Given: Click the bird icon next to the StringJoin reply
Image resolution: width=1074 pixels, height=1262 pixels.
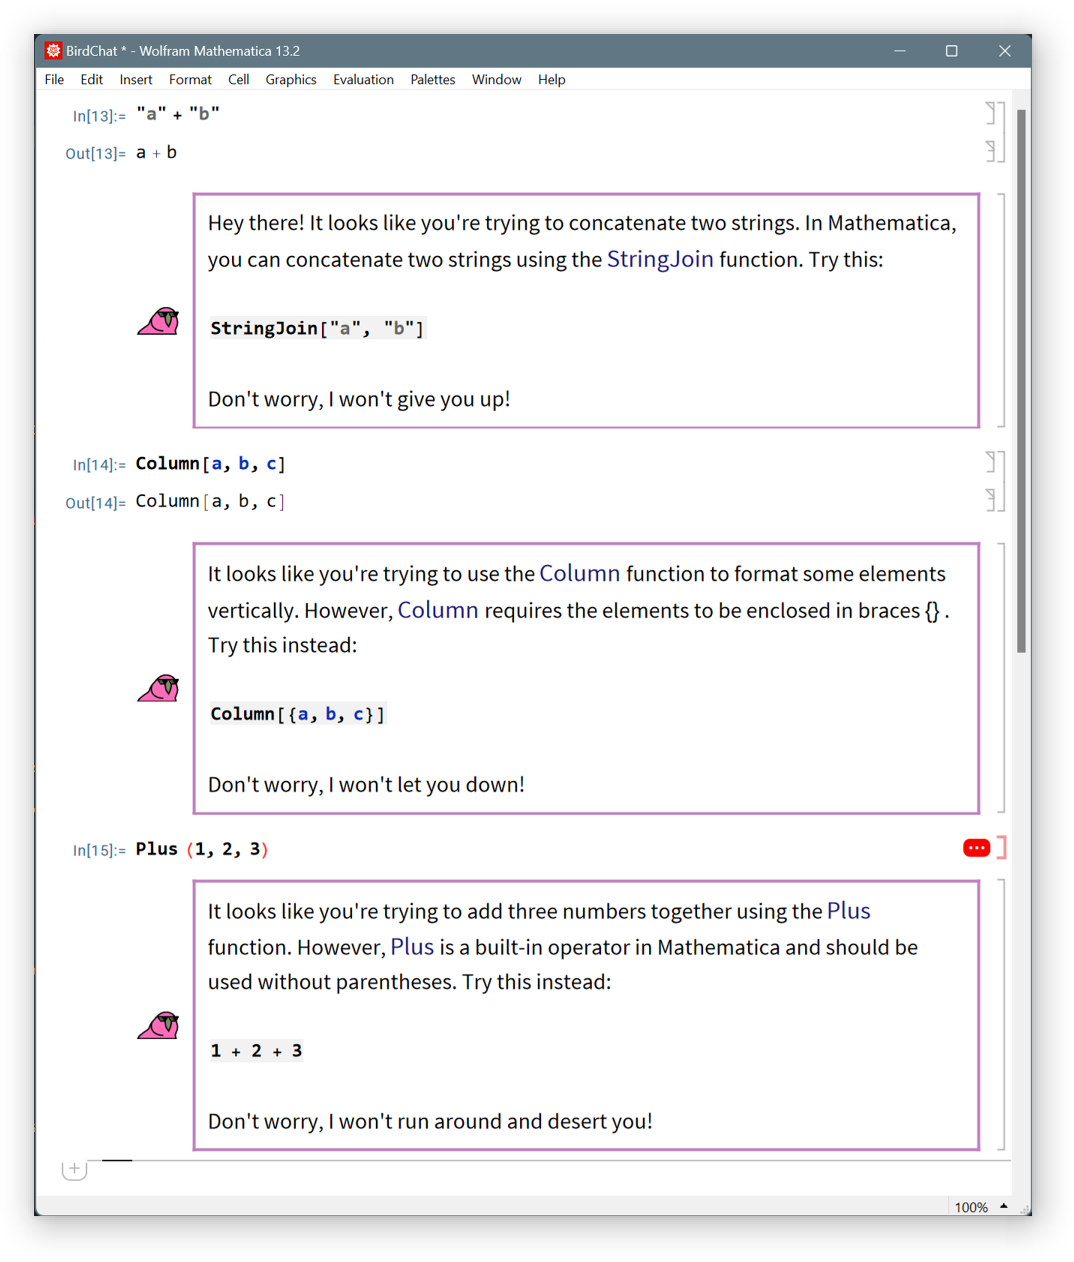Looking at the screenshot, I should (x=159, y=321).
